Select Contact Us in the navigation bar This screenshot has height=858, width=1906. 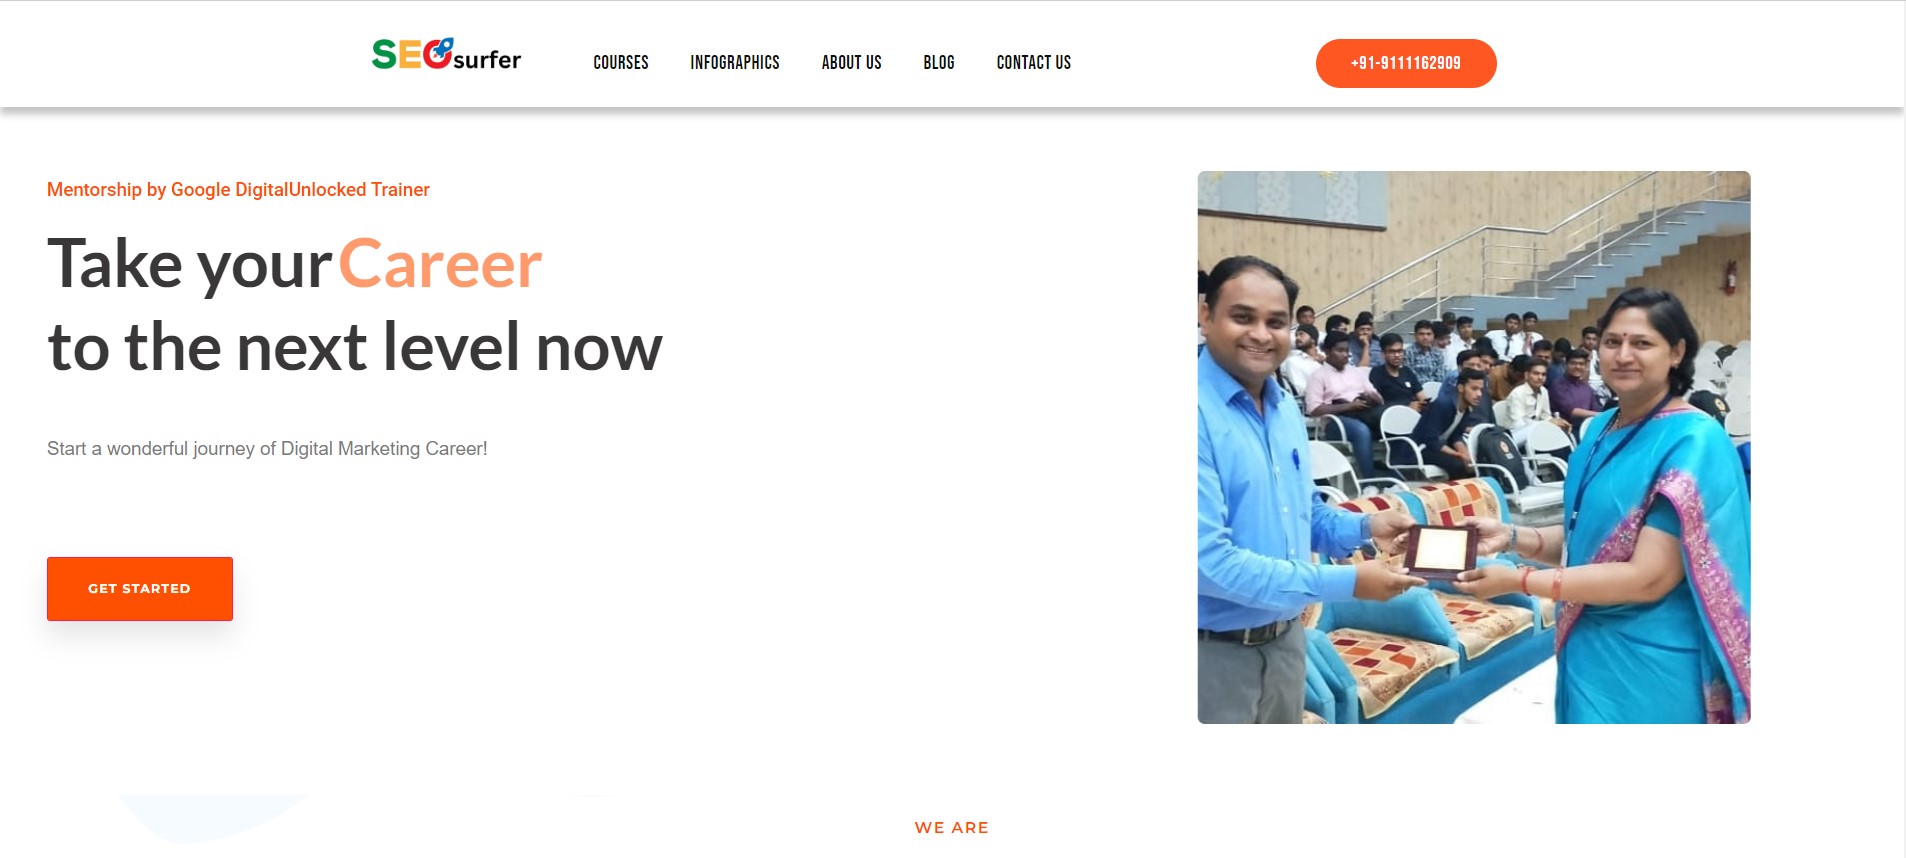tap(1034, 62)
